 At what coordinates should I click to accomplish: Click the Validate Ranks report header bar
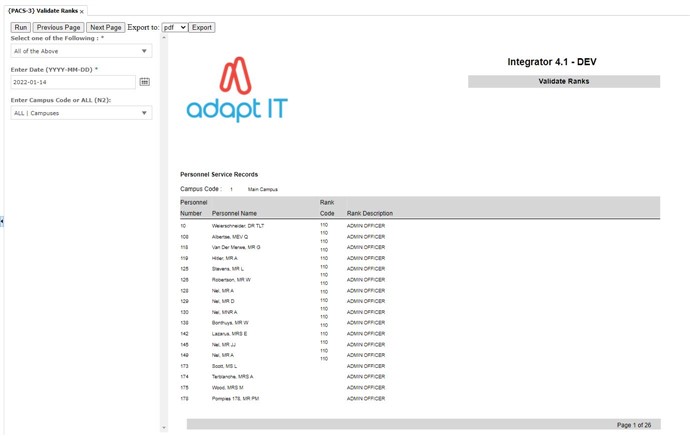coord(563,81)
